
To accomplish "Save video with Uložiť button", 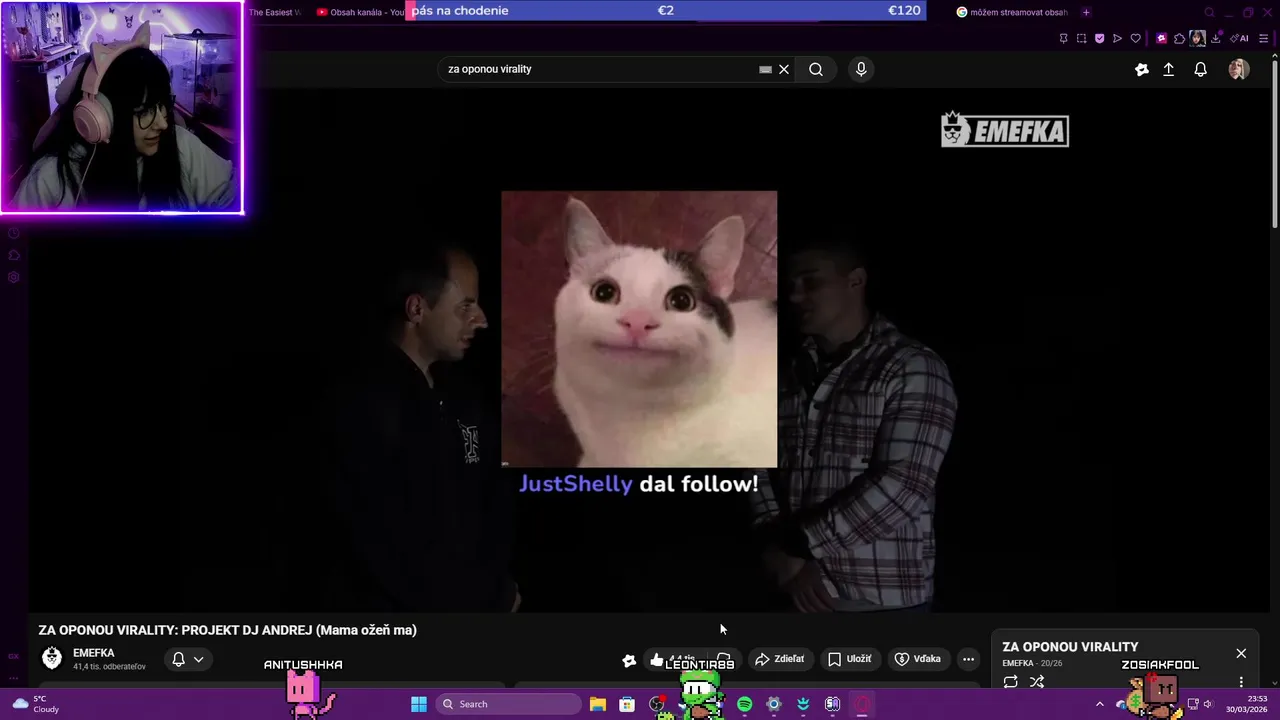I will point(849,659).
